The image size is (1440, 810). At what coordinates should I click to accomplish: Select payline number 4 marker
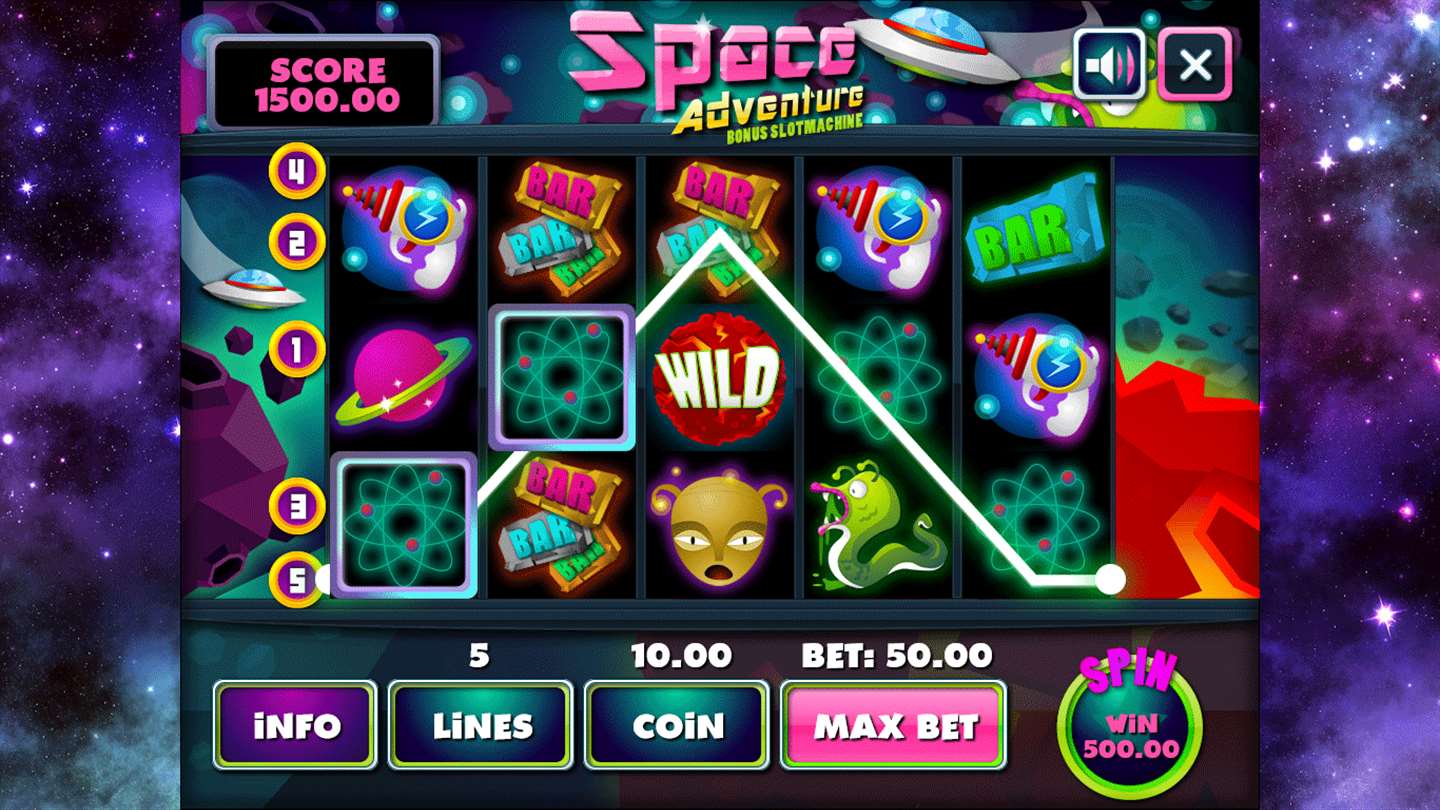click(297, 171)
